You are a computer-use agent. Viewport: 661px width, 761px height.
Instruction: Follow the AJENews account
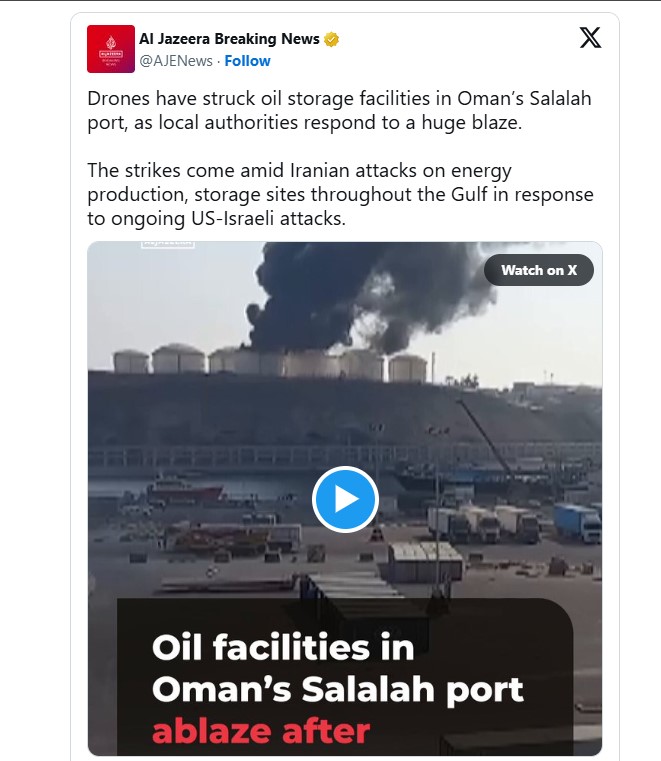[247, 61]
